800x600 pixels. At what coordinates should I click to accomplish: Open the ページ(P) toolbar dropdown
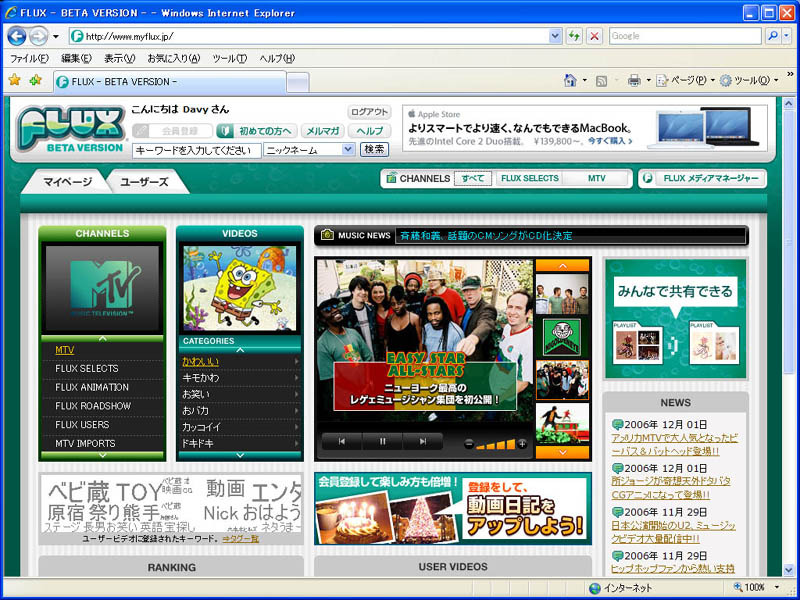(x=685, y=81)
